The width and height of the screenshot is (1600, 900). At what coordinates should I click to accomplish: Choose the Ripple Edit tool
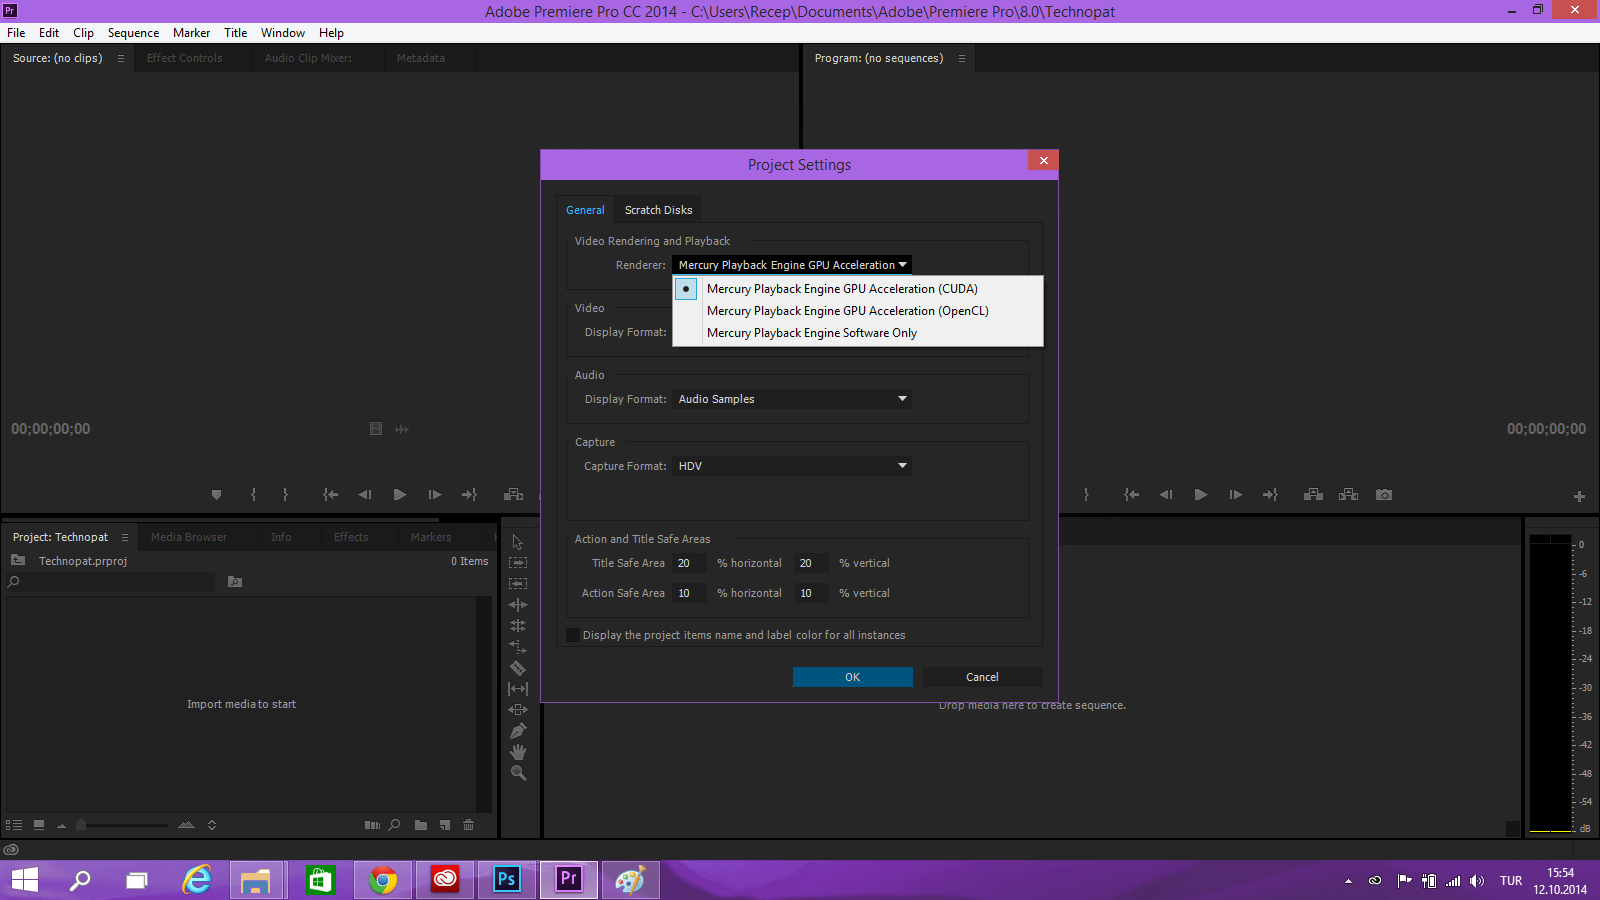coord(518,605)
